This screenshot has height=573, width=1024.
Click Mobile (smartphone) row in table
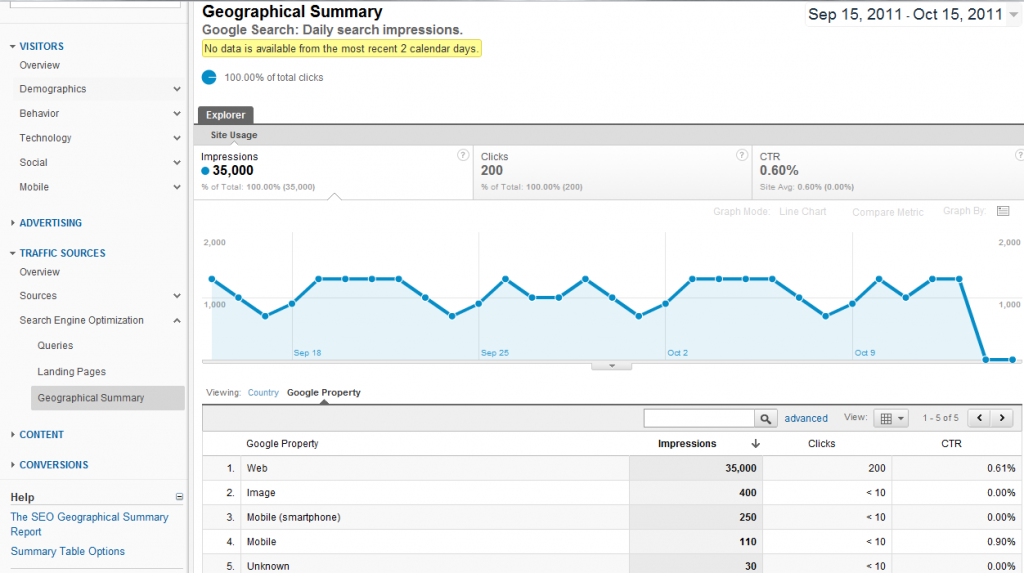pos(613,517)
